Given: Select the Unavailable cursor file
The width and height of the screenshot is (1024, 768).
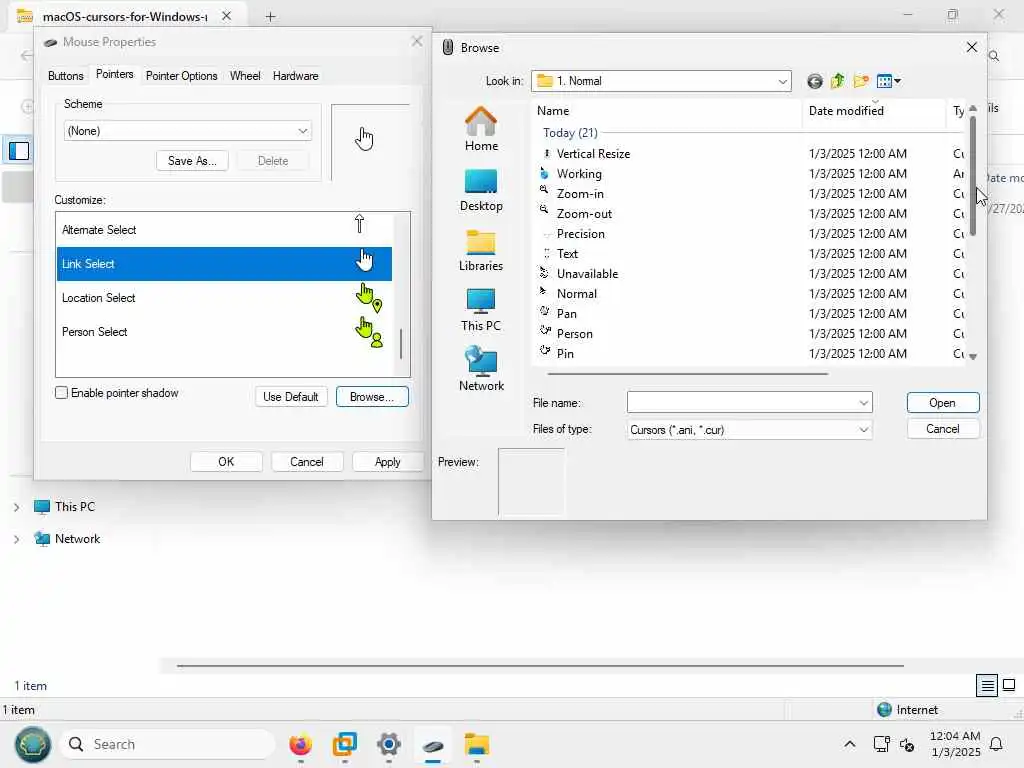Looking at the screenshot, I should (x=587, y=274).
